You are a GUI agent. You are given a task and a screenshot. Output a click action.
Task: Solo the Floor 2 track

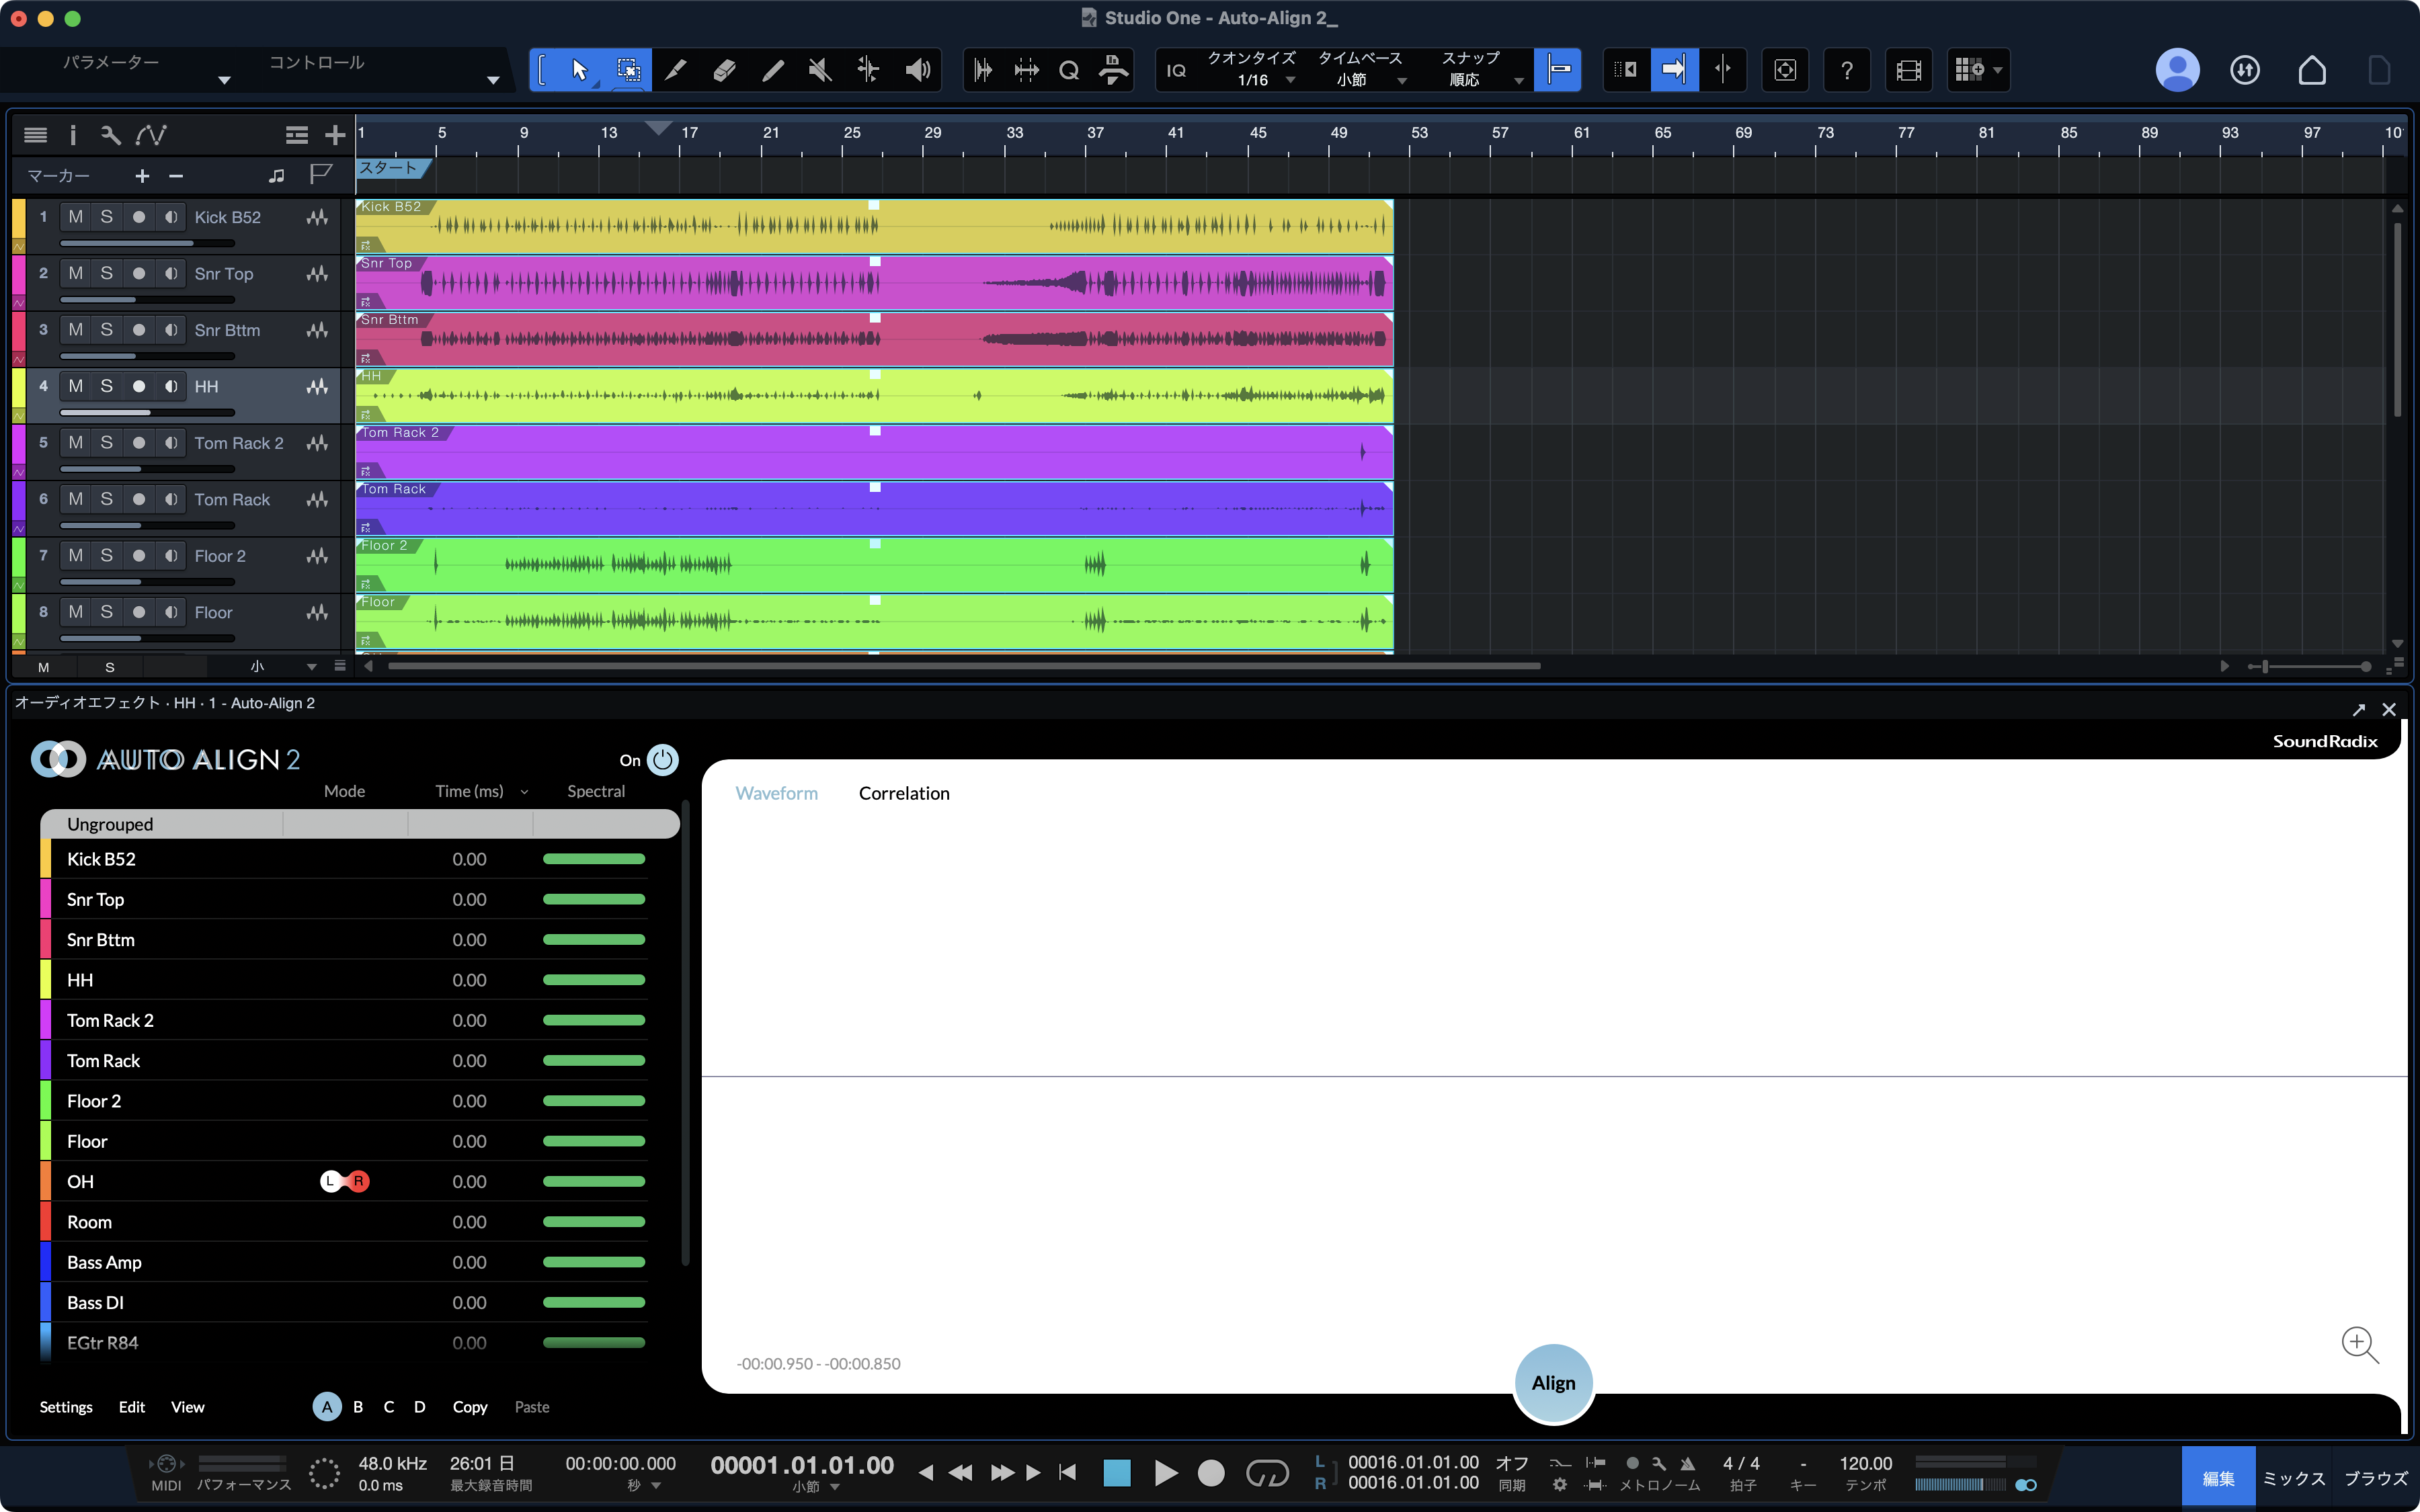[107, 556]
